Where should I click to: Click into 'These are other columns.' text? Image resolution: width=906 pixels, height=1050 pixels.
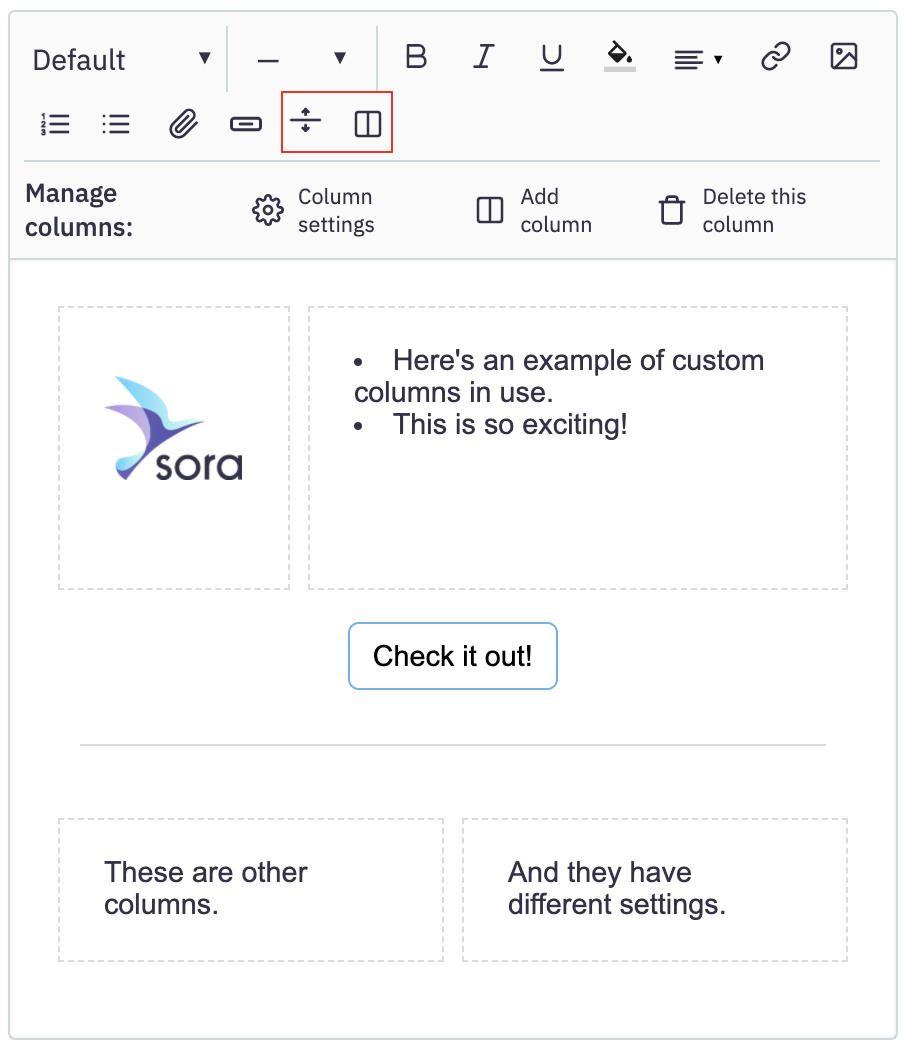(x=206, y=888)
